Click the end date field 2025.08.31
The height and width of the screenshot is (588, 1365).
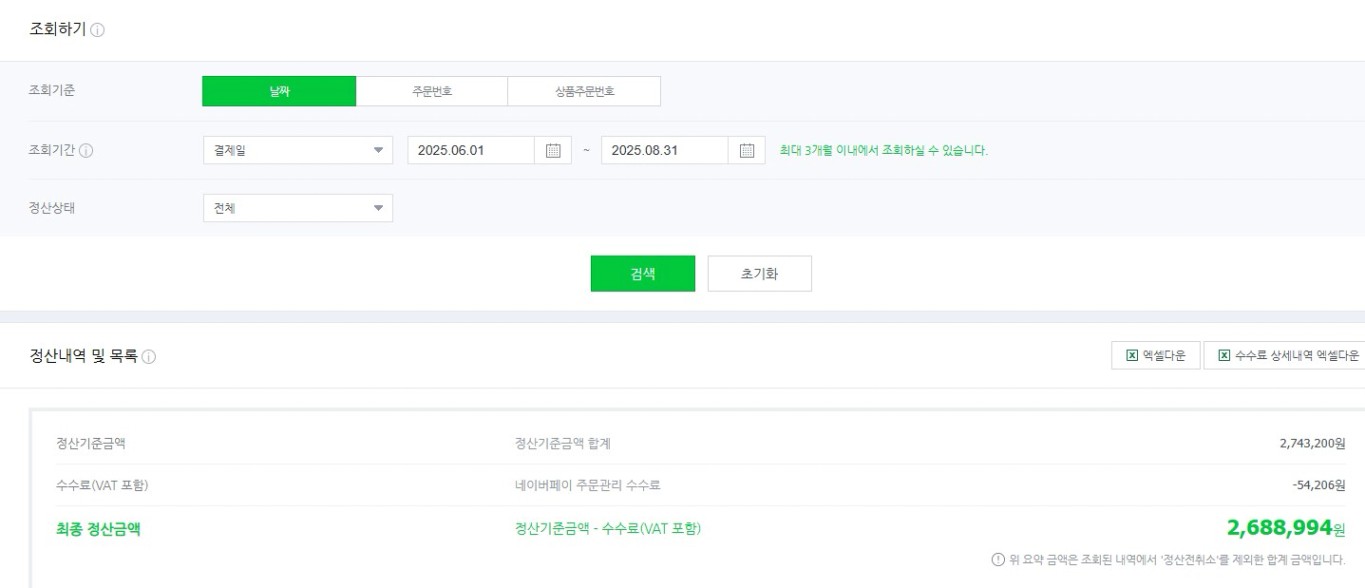pos(663,151)
